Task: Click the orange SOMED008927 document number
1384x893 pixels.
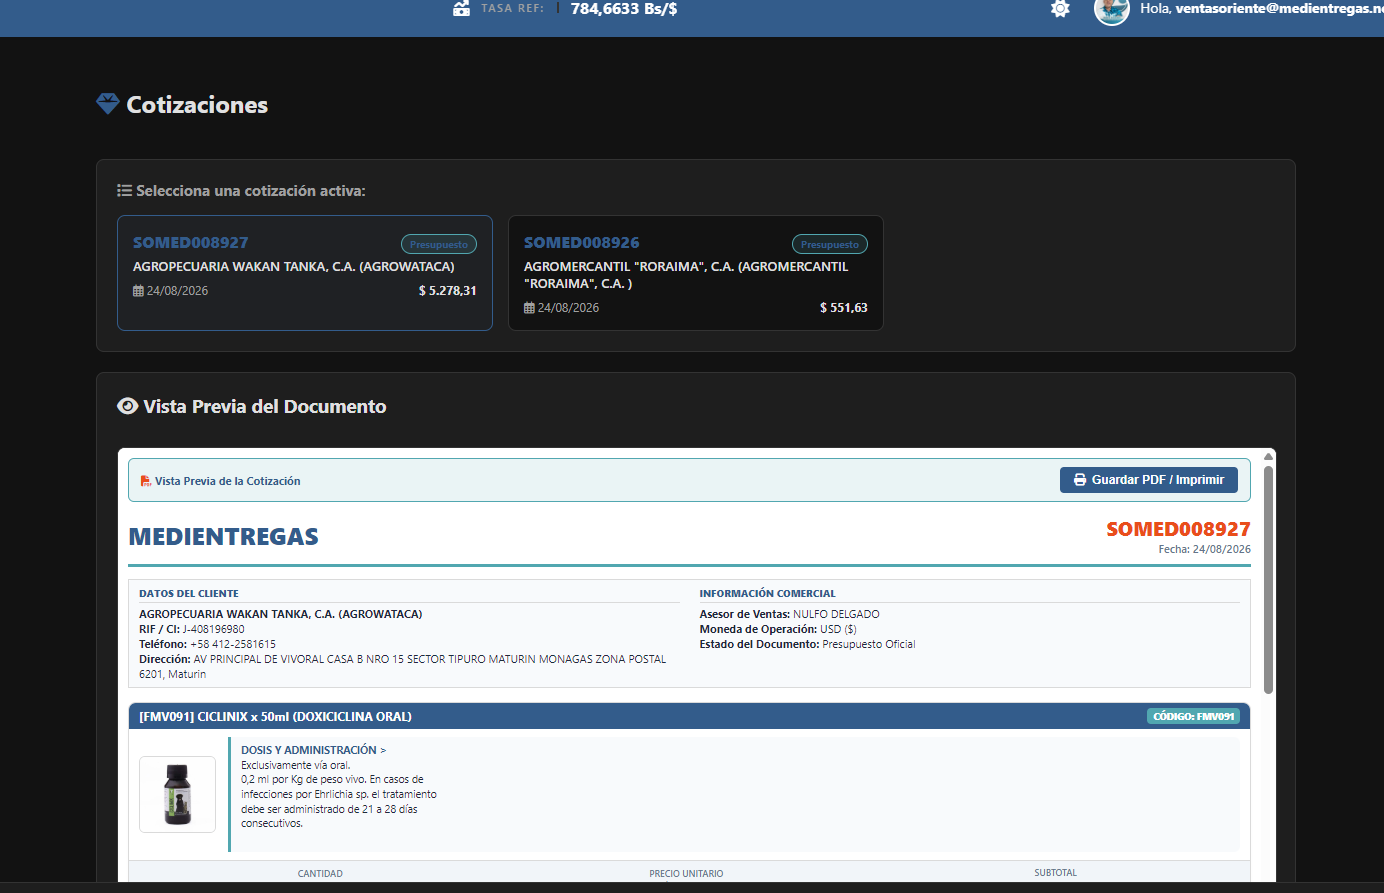Action: (1178, 529)
